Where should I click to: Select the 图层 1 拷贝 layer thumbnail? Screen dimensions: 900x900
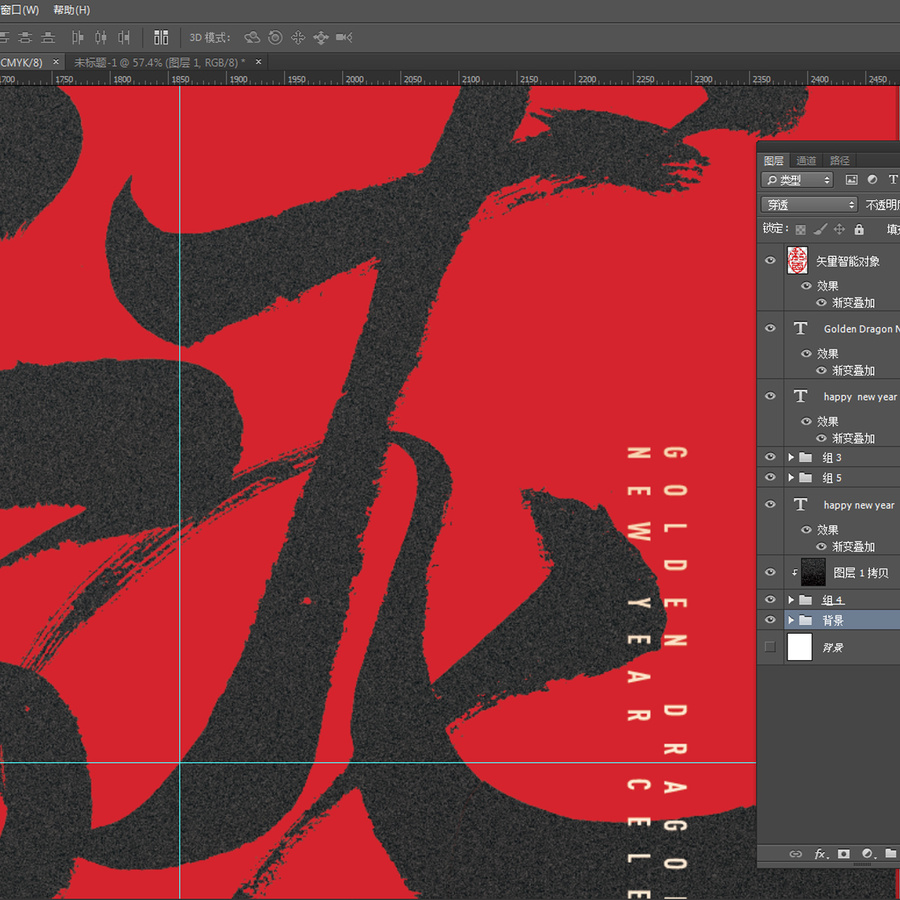pyautogui.click(x=813, y=572)
